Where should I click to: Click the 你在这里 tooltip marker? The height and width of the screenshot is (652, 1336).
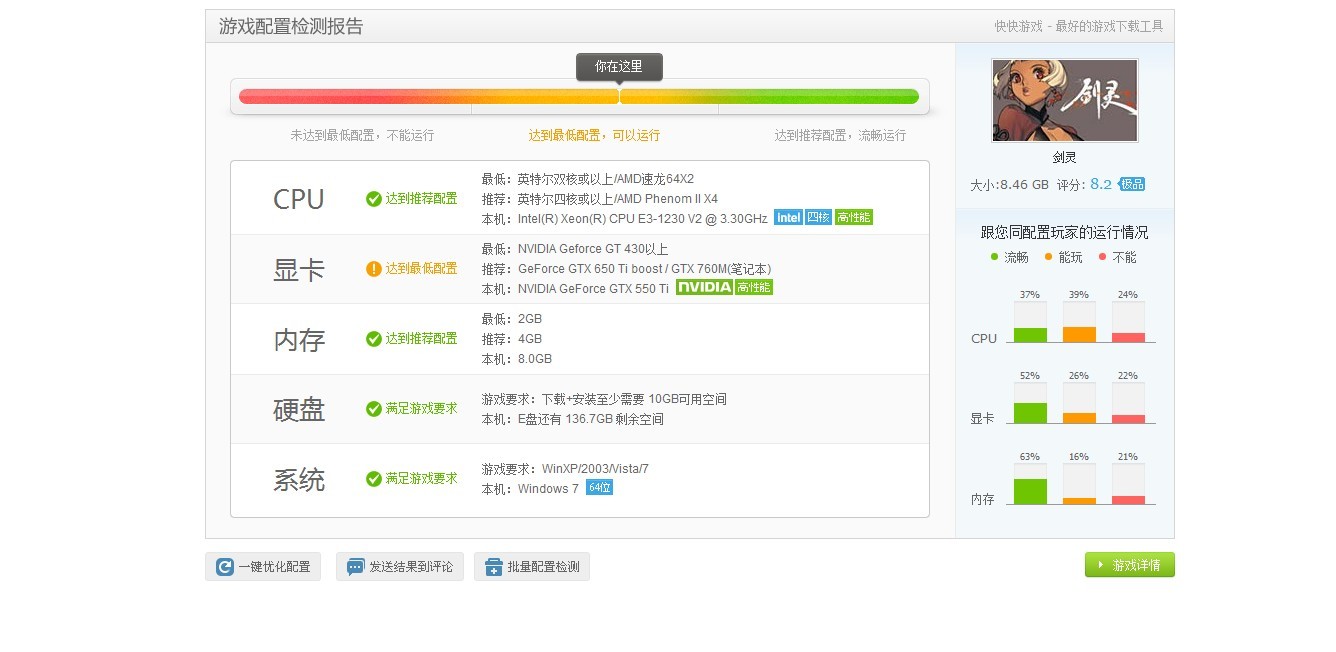[x=619, y=67]
